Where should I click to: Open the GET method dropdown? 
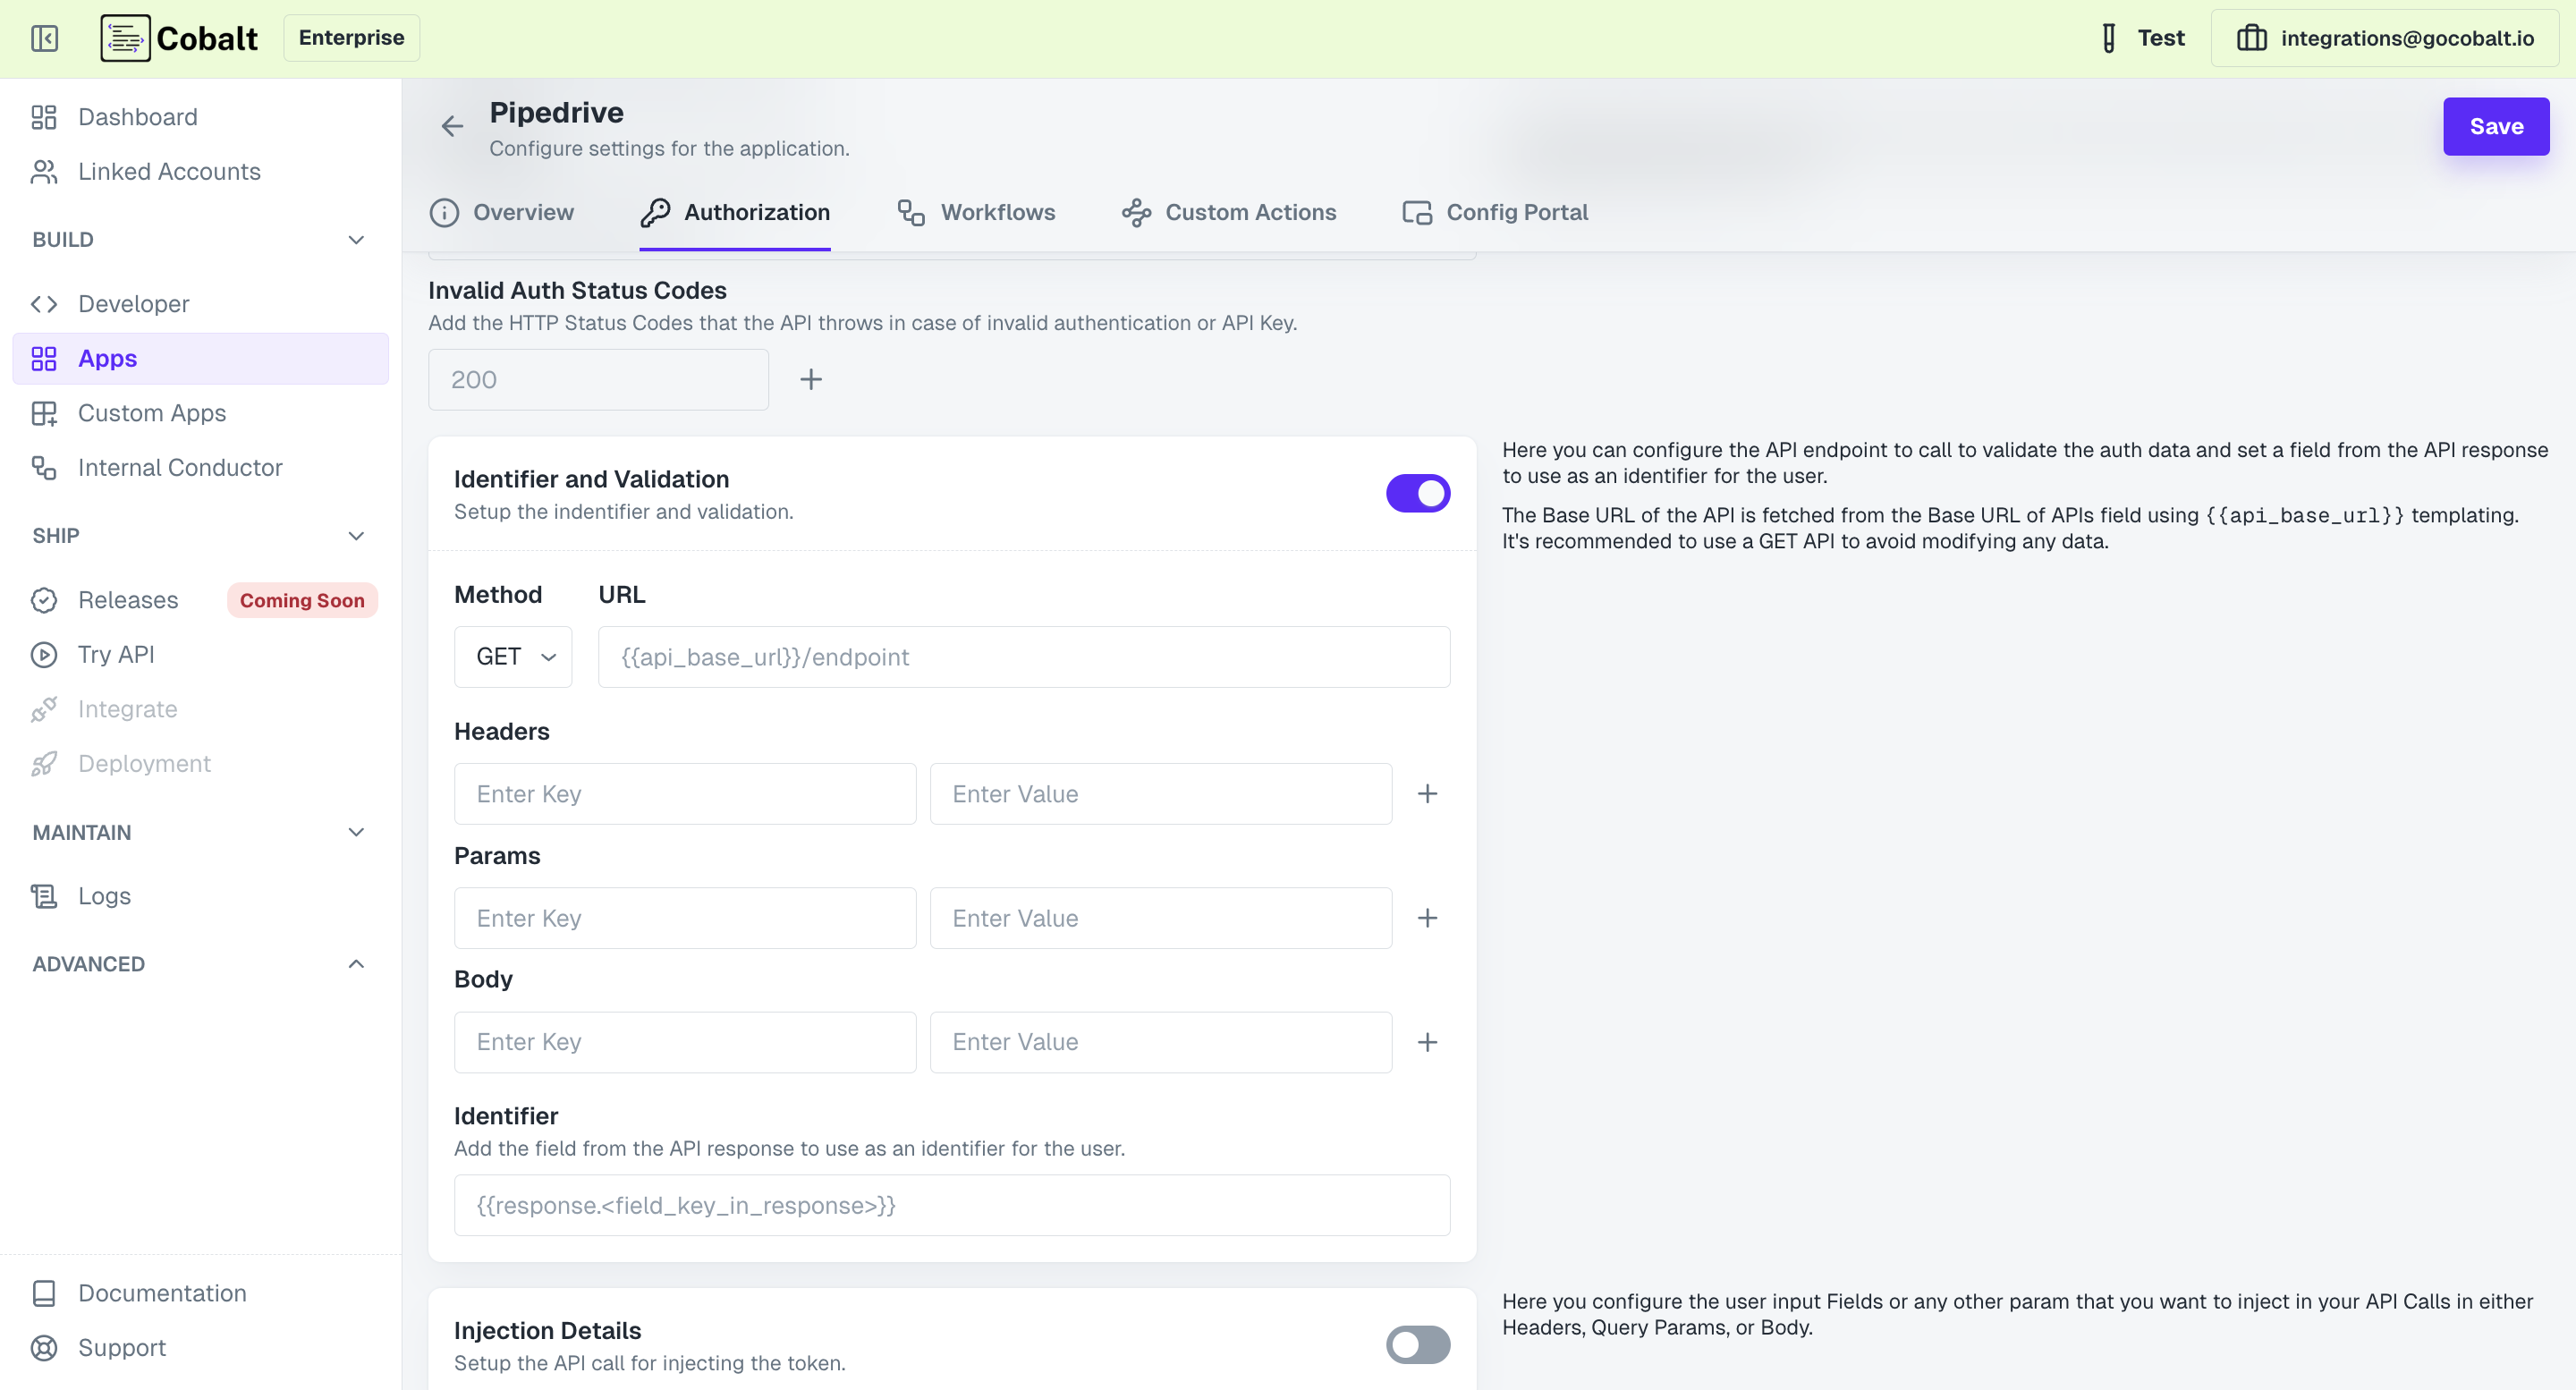tap(513, 657)
